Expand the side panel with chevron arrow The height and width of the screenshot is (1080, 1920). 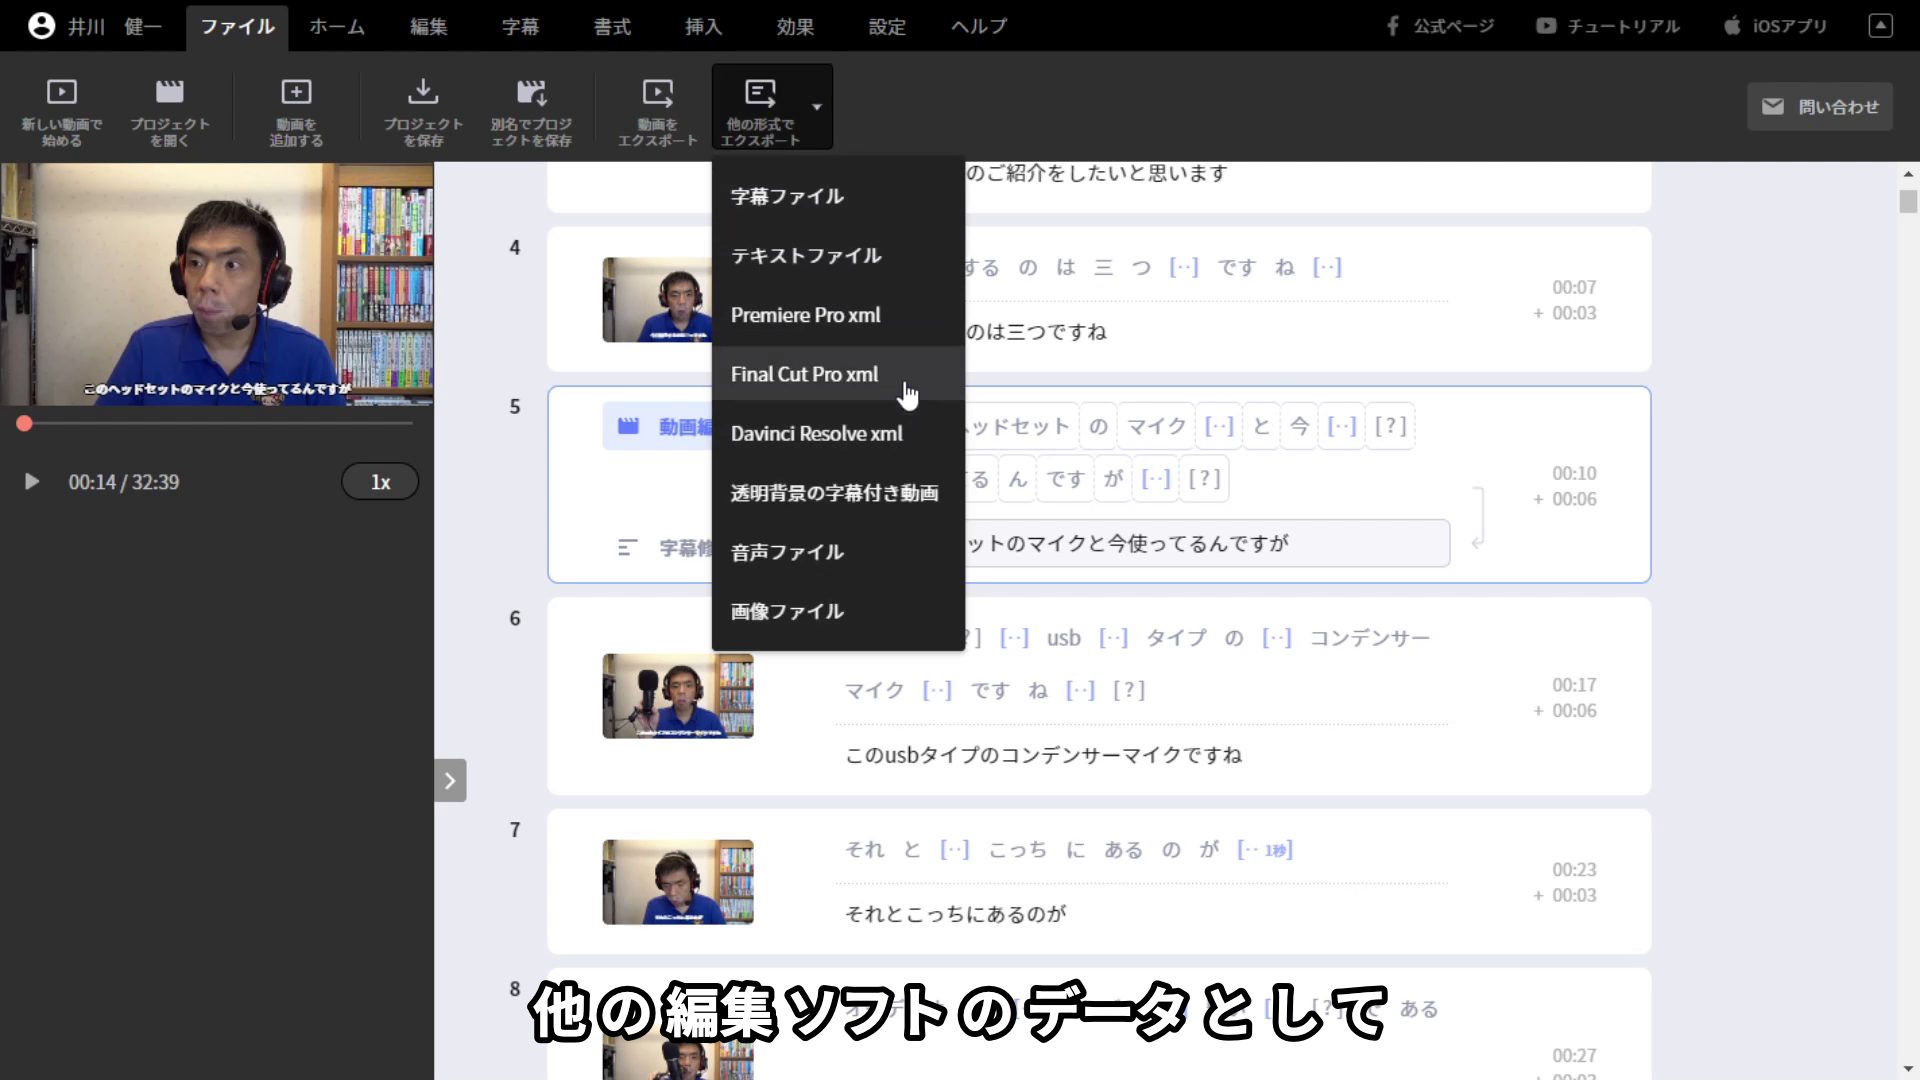pos(450,781)
